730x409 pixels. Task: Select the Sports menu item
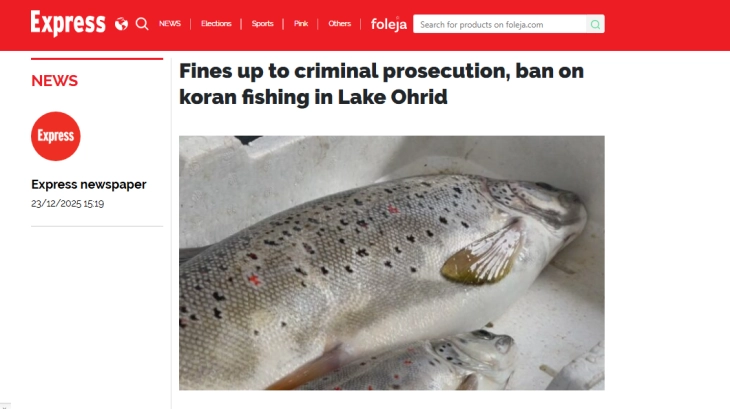click(x=263, y=24)
